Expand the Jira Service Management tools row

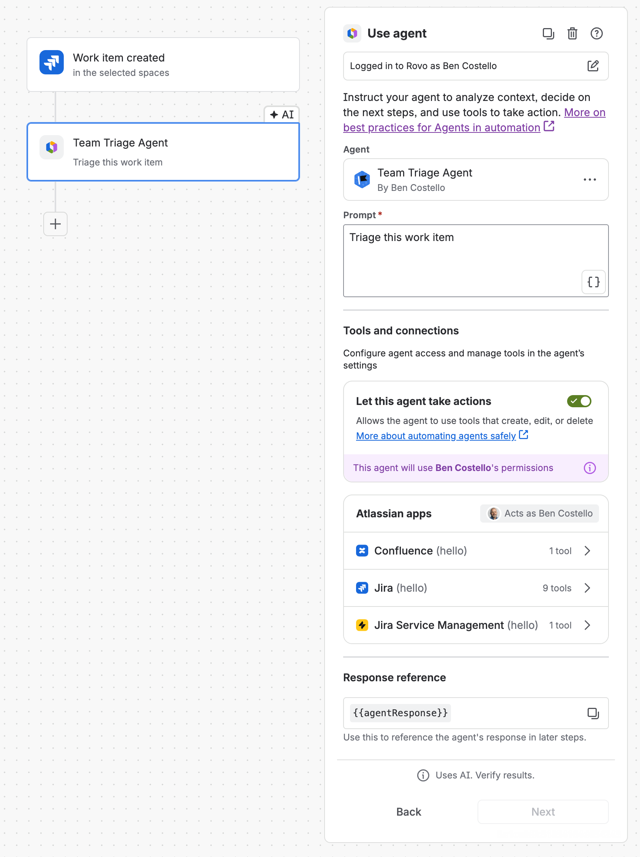[475, 625]
